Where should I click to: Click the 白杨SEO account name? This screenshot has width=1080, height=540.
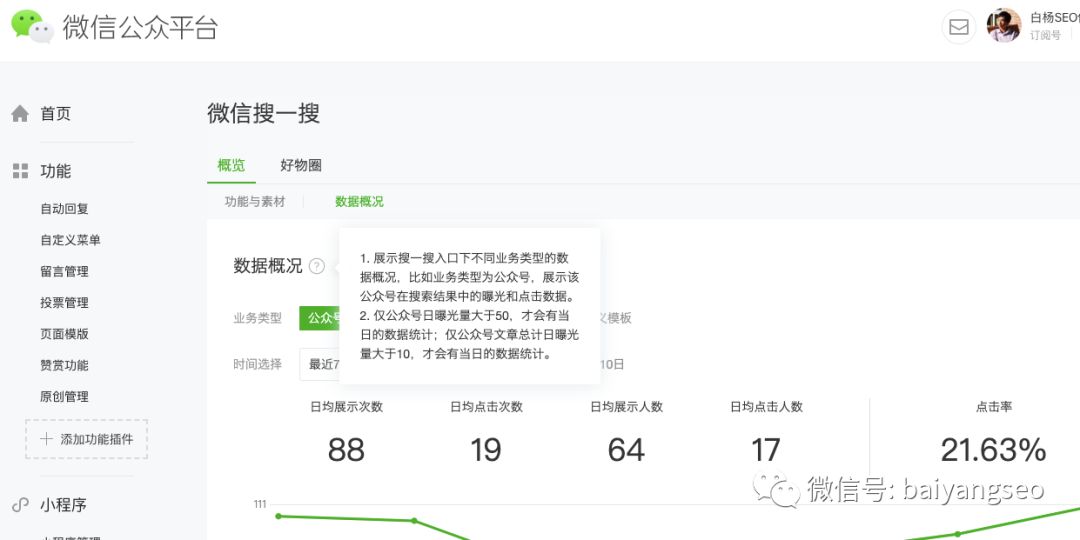[x=1055, y=18]
